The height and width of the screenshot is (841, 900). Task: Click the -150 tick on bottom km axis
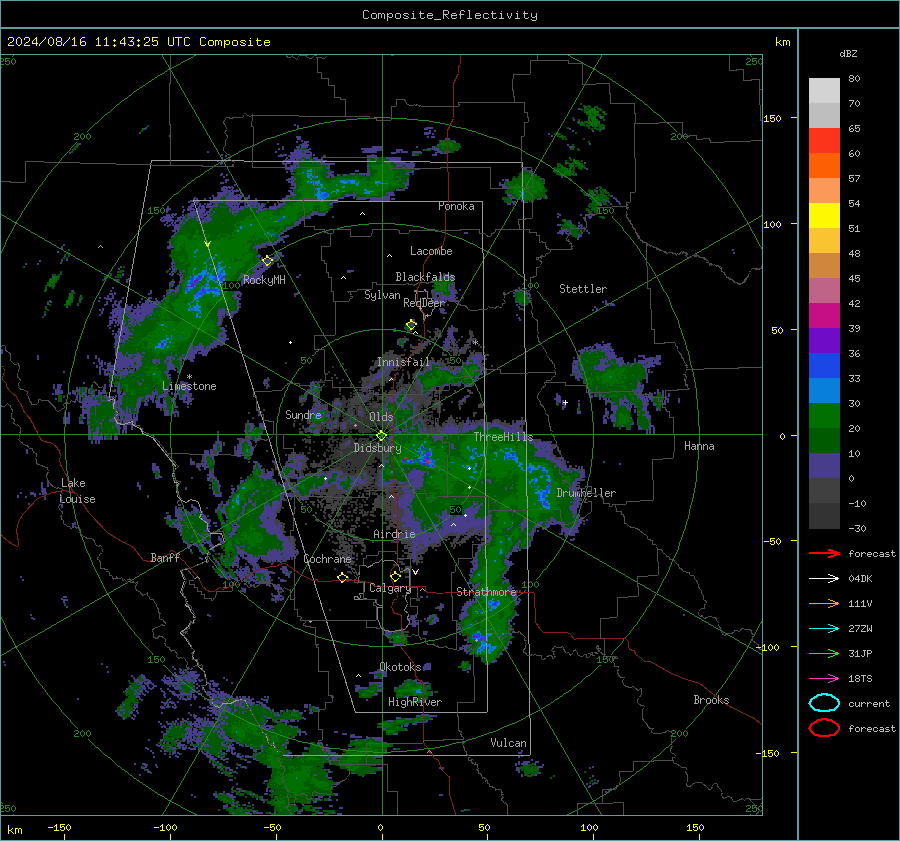tap(59, 827)
